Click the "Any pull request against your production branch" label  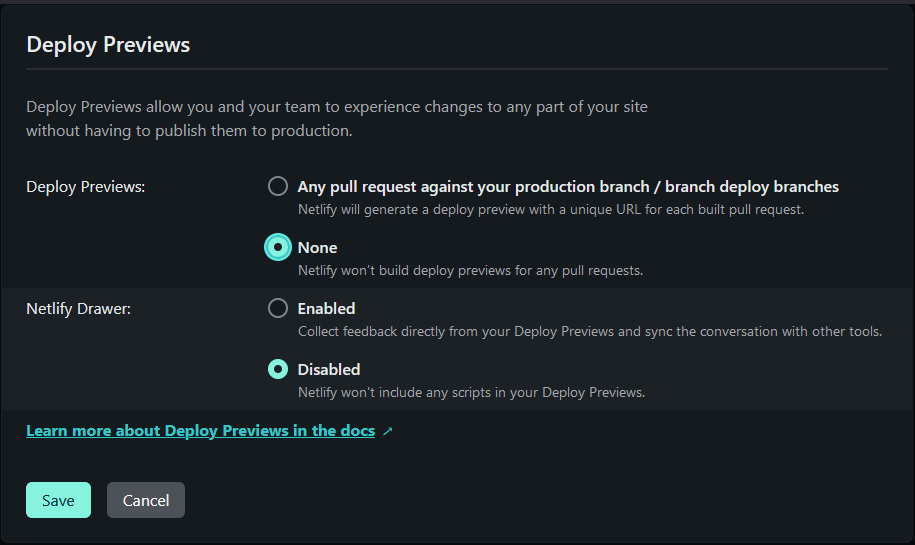(567, 187)
